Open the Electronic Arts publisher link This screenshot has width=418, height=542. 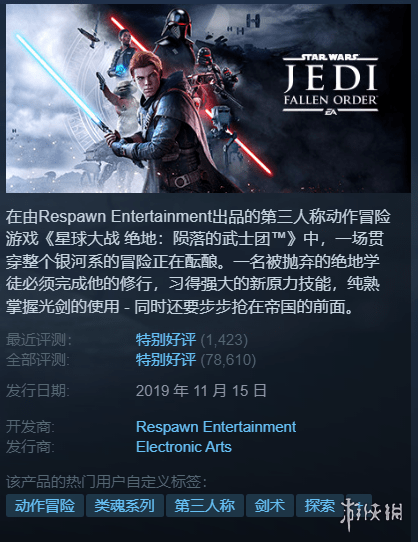pos(184,447)
